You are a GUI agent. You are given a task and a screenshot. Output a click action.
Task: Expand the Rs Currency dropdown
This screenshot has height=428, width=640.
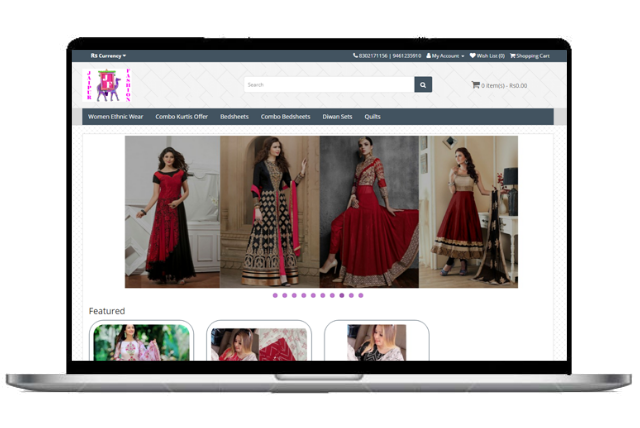click(x=108, y=56)
